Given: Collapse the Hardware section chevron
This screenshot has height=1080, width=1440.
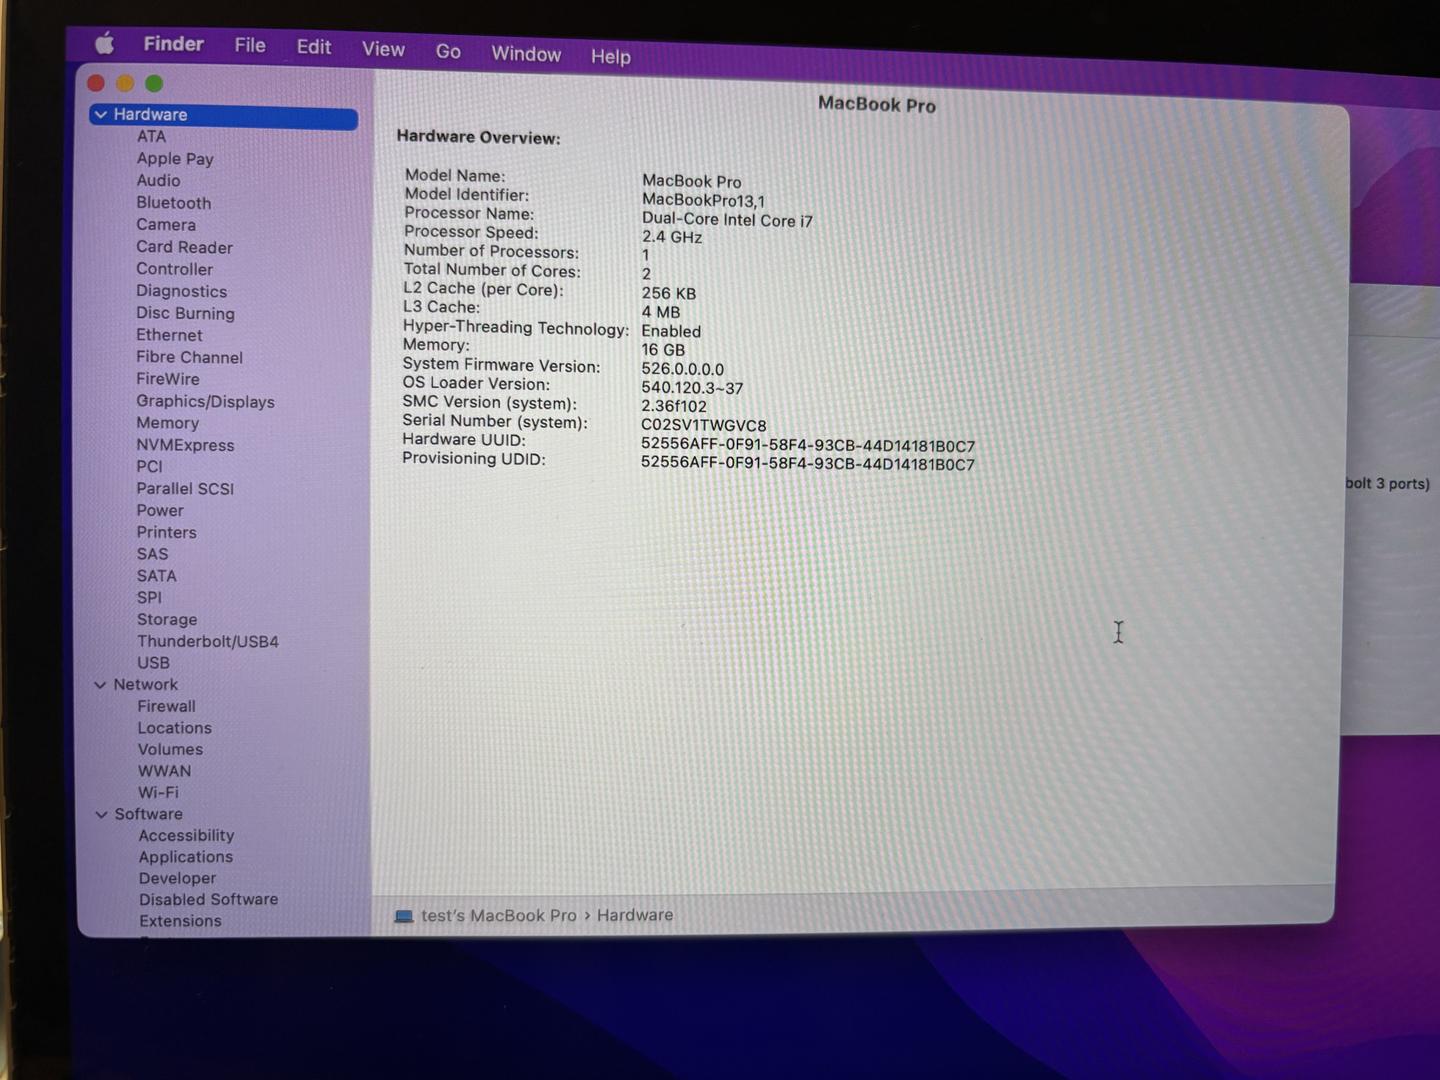Looking at the screenshot, I should coord(101,115).
